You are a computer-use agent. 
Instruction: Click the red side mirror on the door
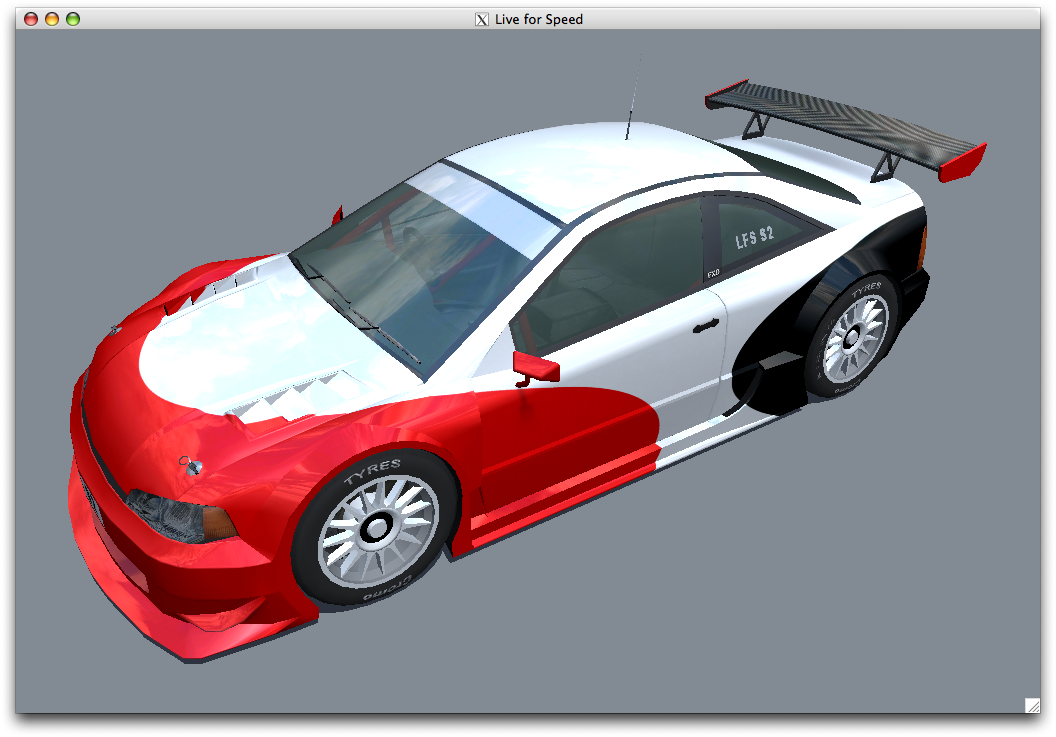pos(535,368)
